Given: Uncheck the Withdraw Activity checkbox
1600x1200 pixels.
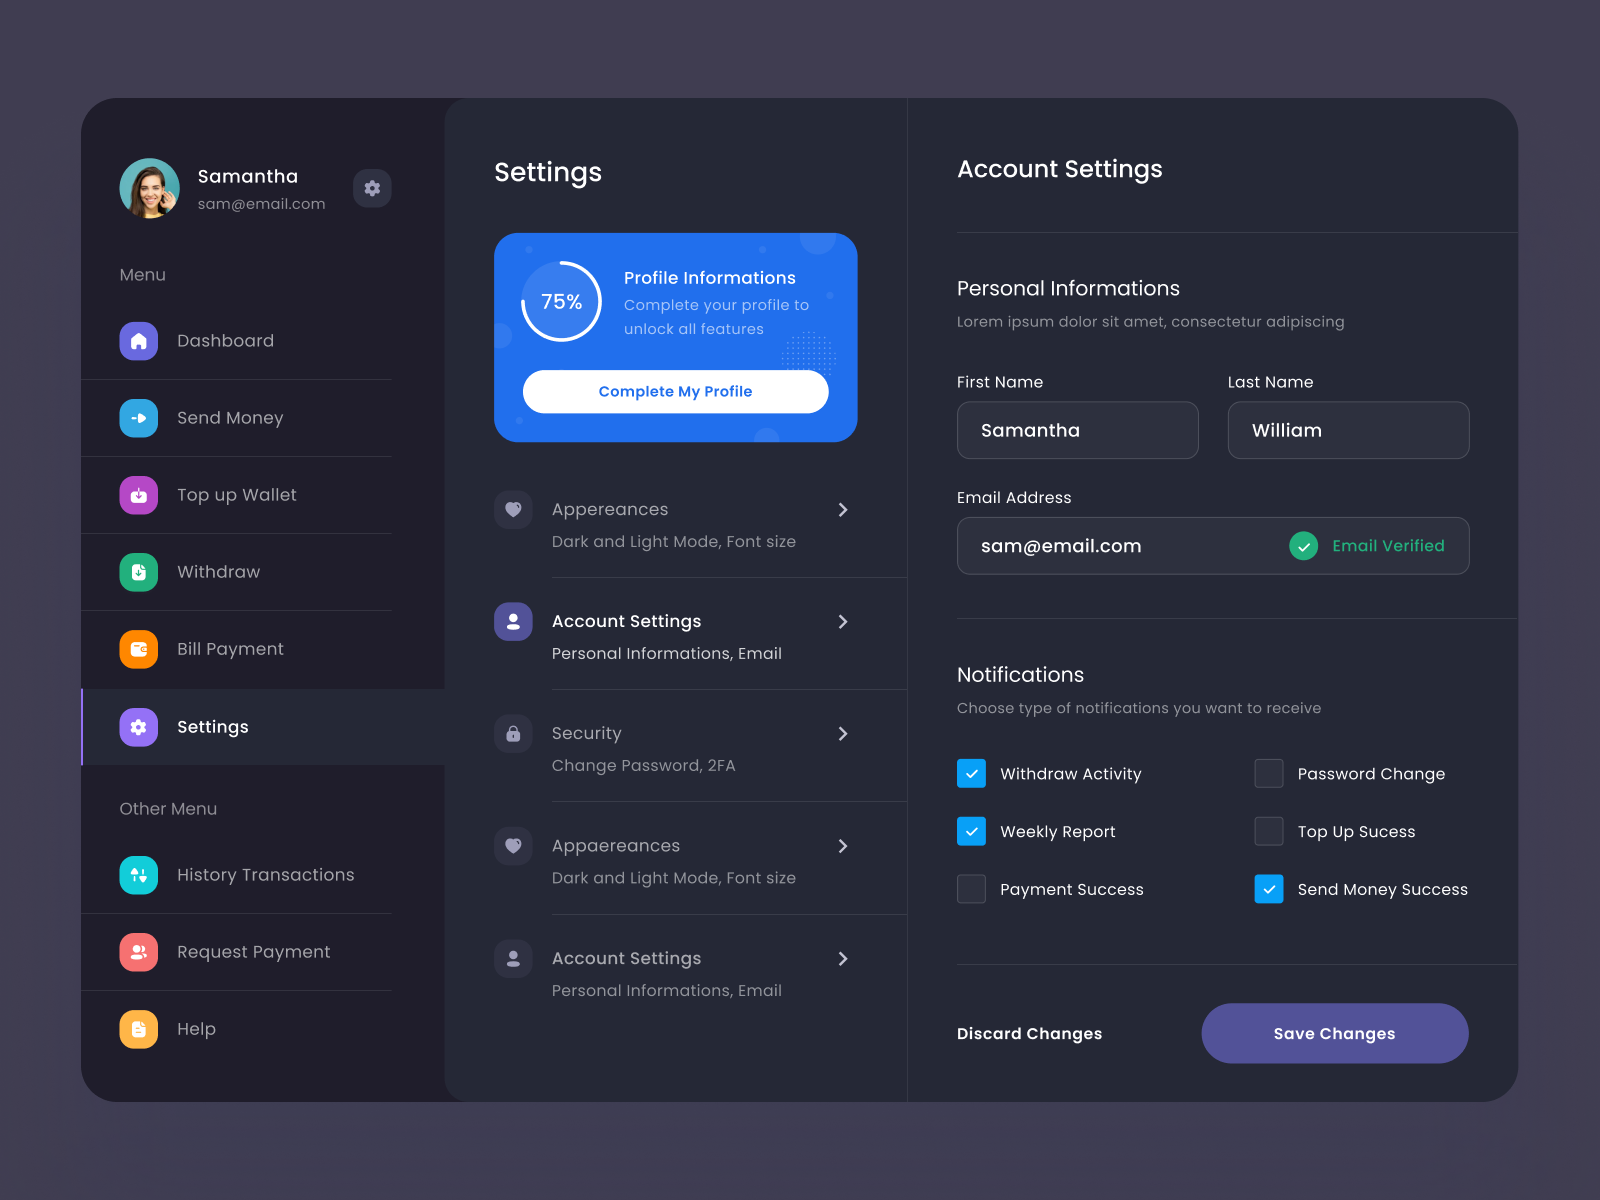Looking at the screenshot, I should [971, 773].
